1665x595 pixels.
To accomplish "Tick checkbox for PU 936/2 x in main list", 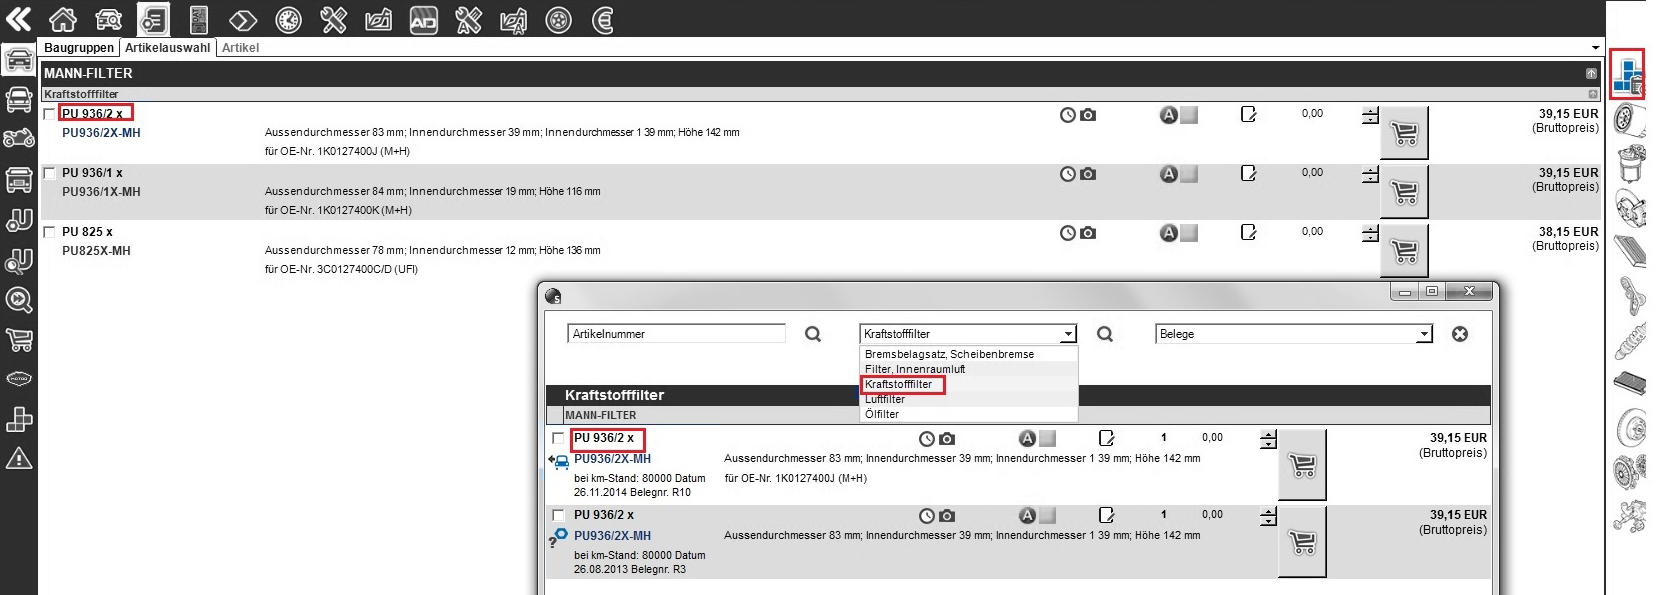I will click(x=49, y=114).
